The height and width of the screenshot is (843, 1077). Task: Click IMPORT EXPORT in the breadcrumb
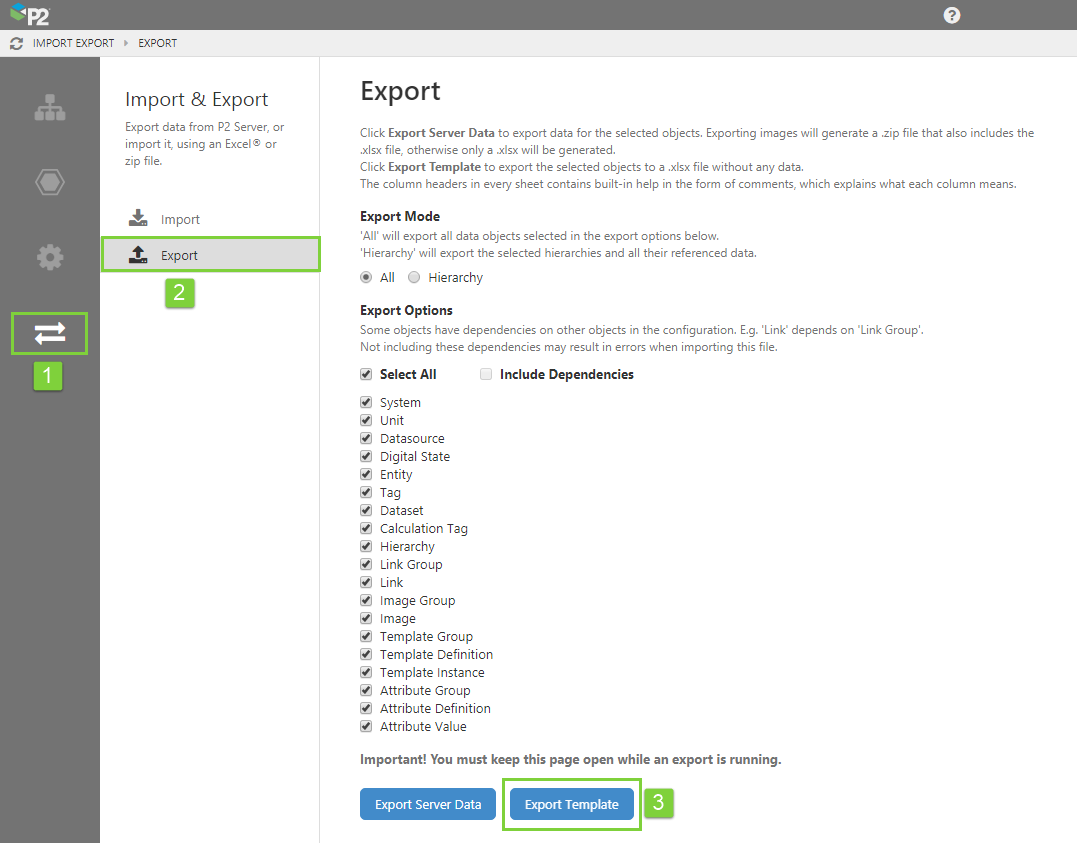coord(73,43)
